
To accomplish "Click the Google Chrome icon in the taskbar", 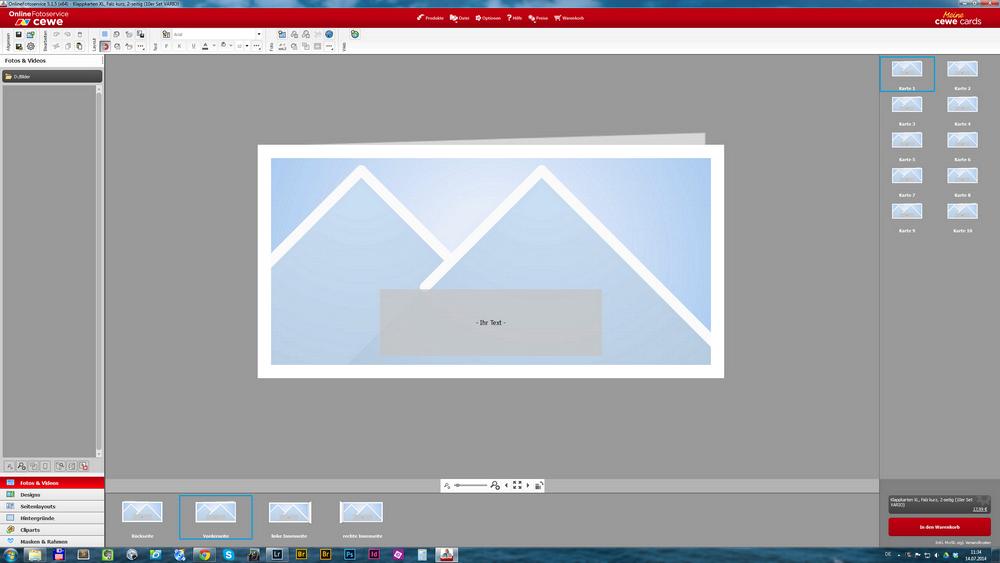I will (x=204, y=554).
